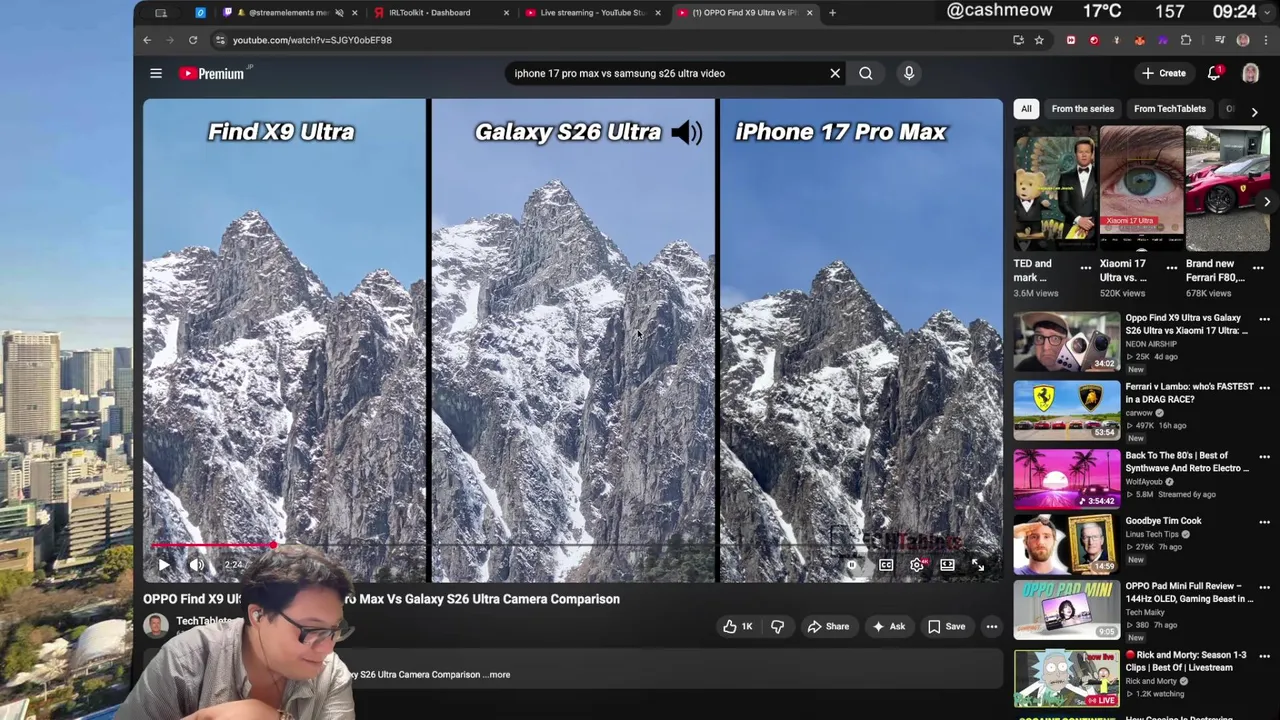This screenshot has width=1280, height=720.
Task: Open Goodbye Tim Cook video
Action: click(x=1067, y=545)
